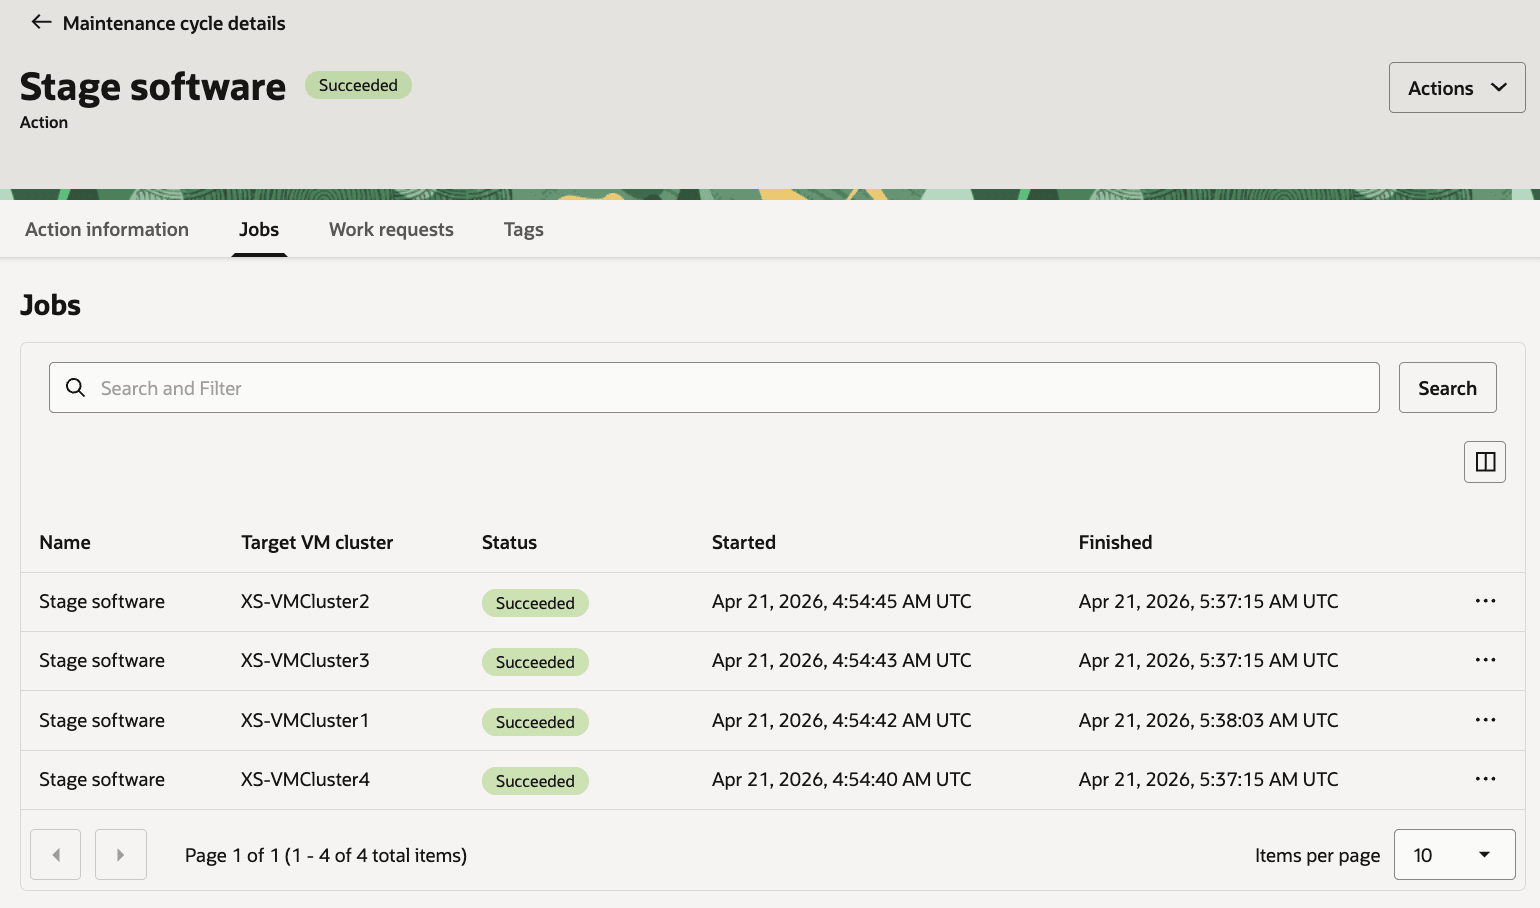Go to previous page of jobs
The width and height of the screenshot is (1540, 908).
(56, 855)
